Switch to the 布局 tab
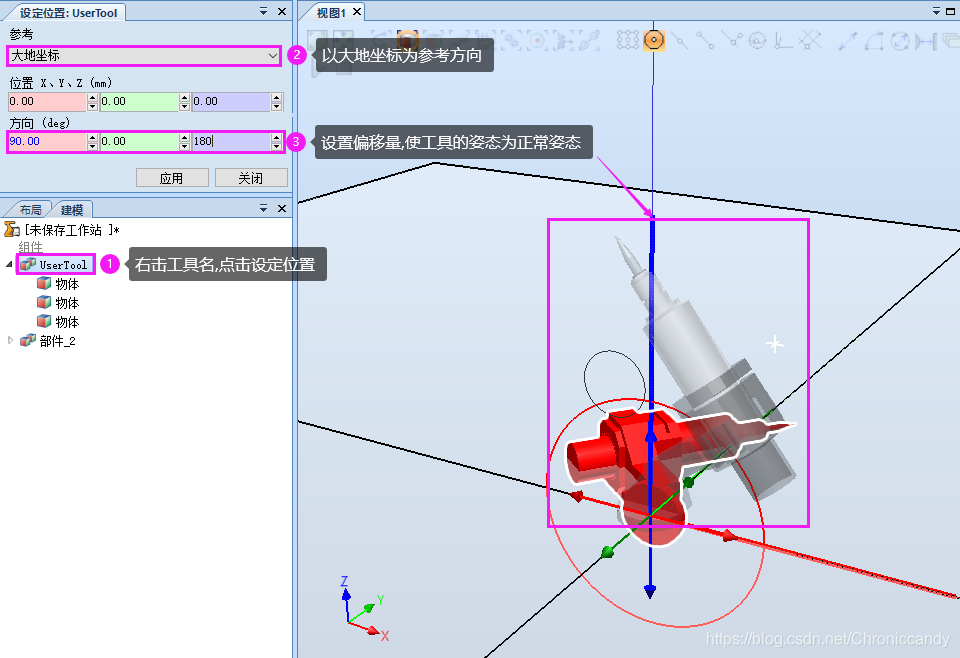Viewport: 960px width, 658px height. (30, 210)
